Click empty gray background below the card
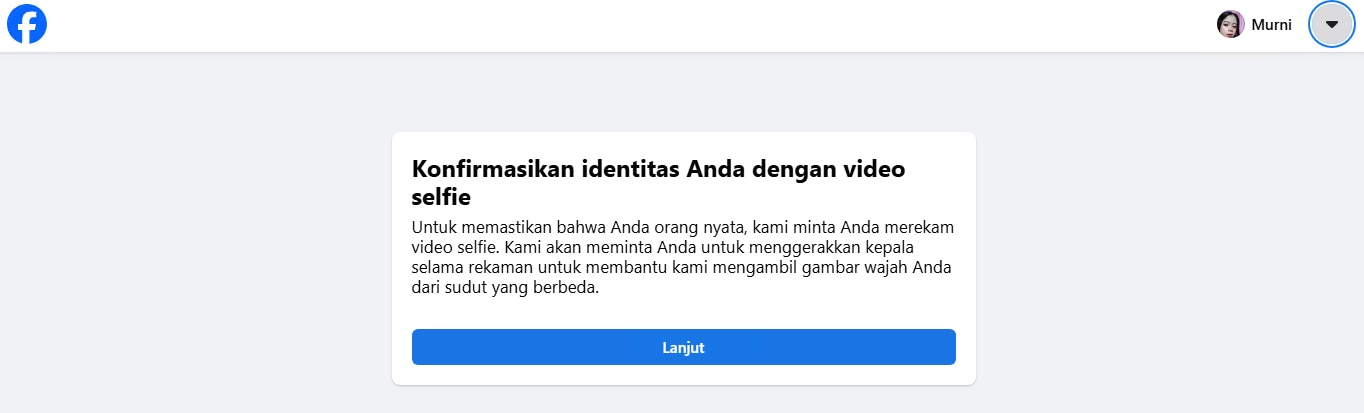The image size is (1364, 413). (684, 400)
